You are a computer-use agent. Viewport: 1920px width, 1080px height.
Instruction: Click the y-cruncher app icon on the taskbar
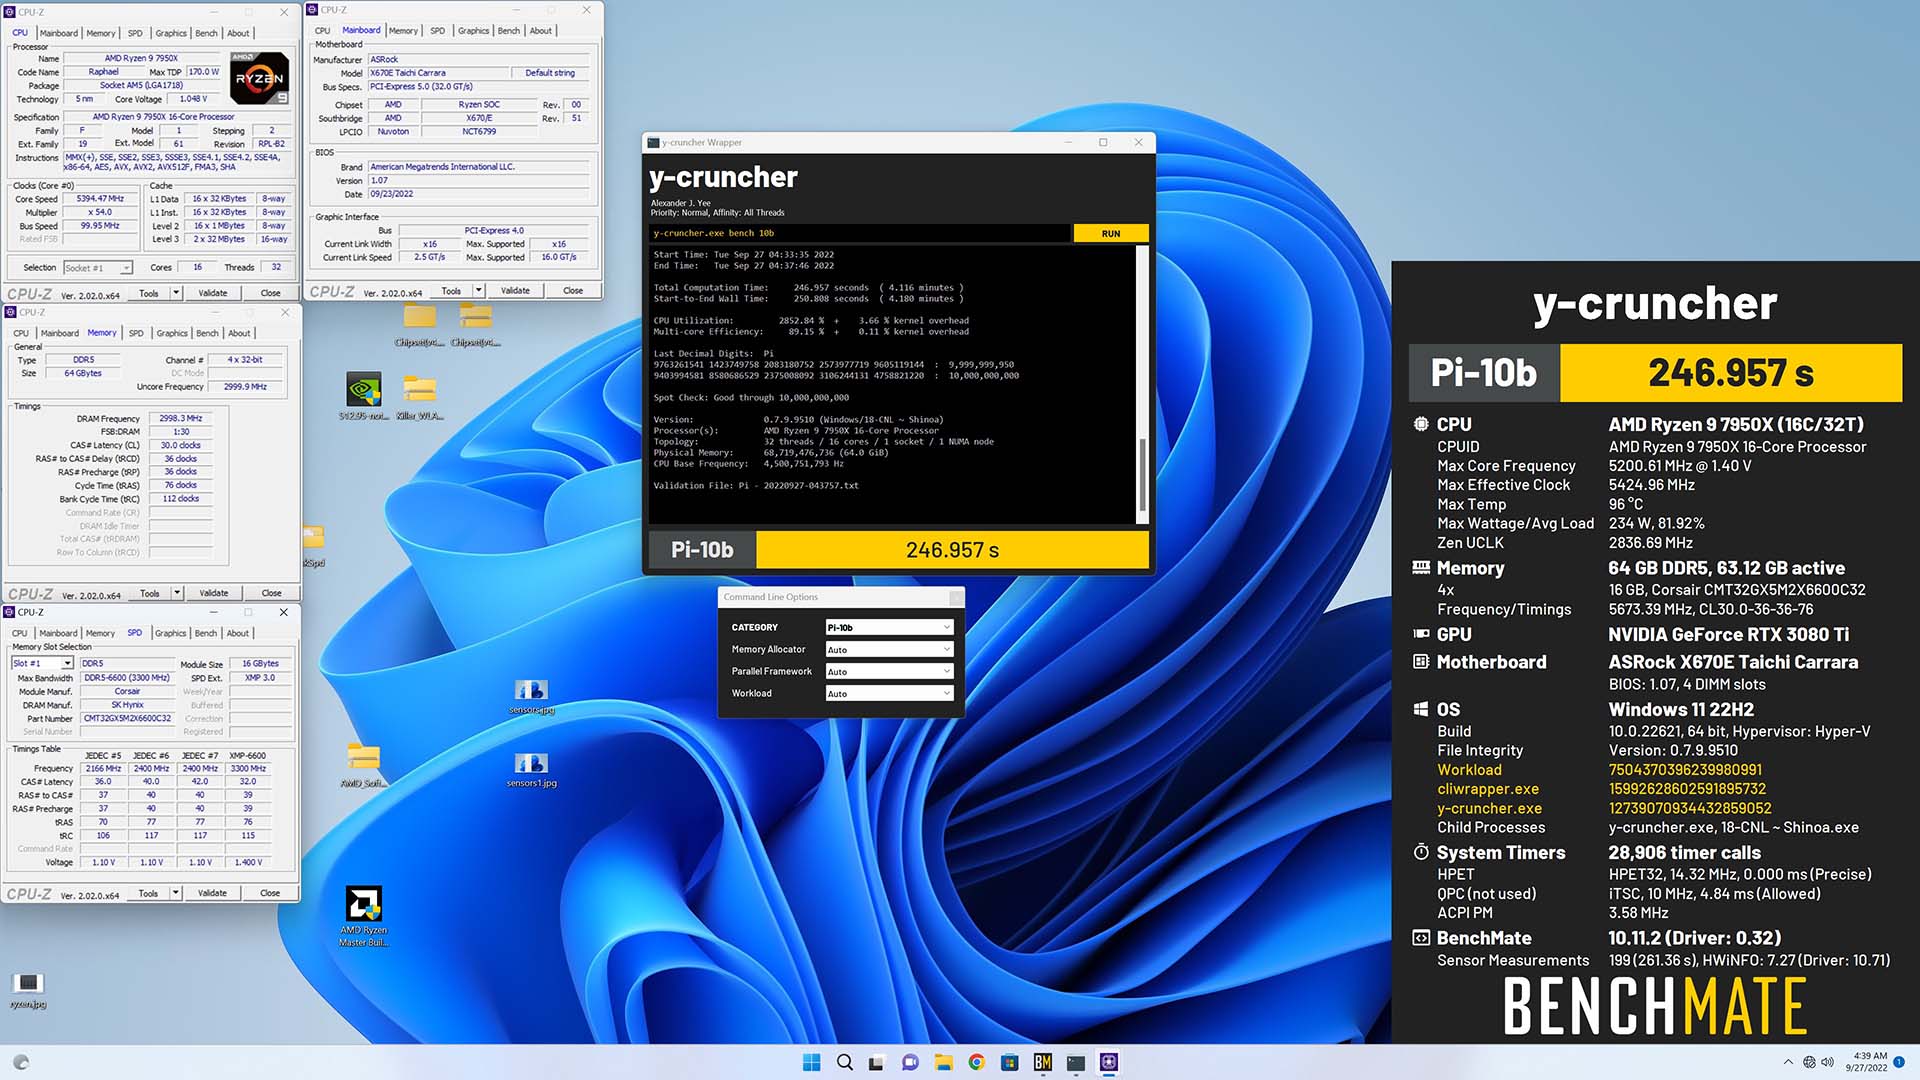1108,1062
